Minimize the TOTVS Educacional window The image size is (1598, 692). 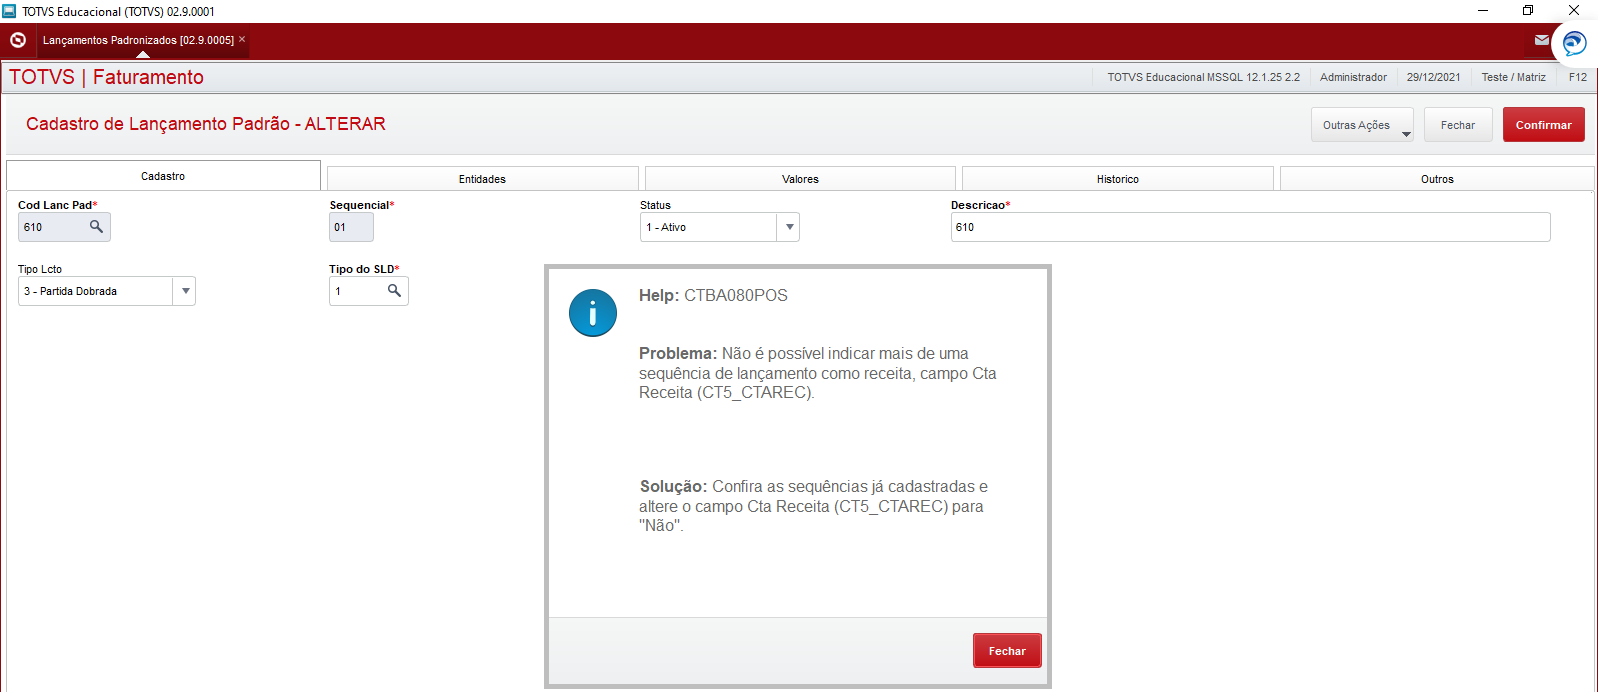[x=1483, y=10]
